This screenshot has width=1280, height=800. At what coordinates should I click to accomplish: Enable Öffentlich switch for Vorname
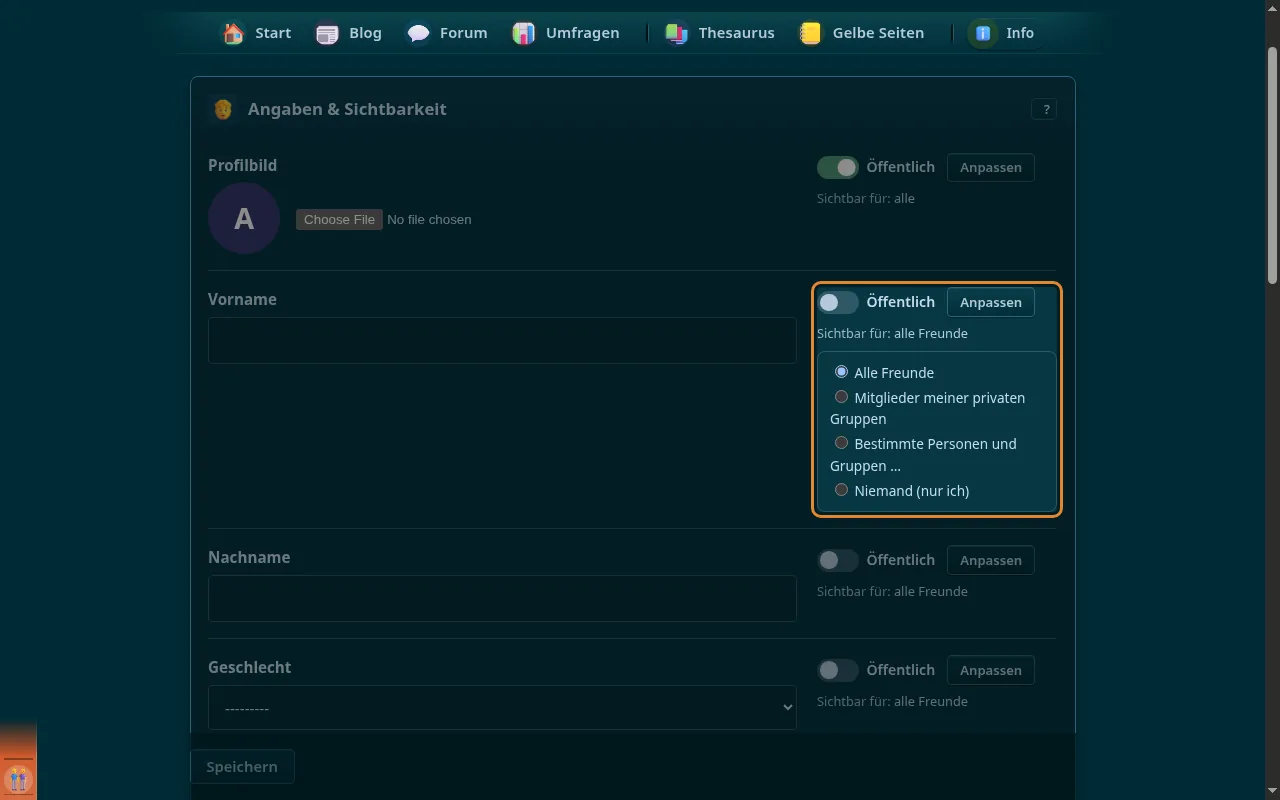tap(838, 302)
